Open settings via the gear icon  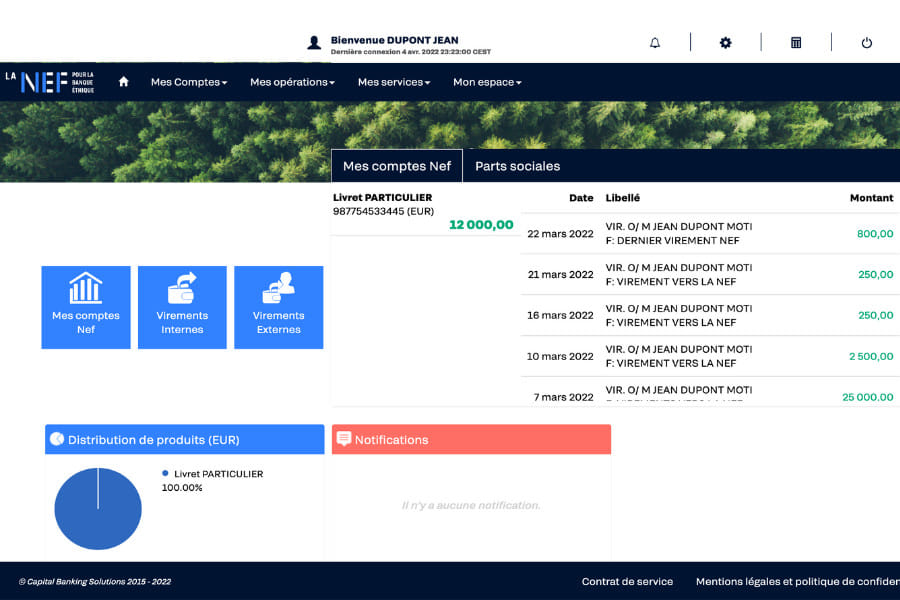(726, 42)
